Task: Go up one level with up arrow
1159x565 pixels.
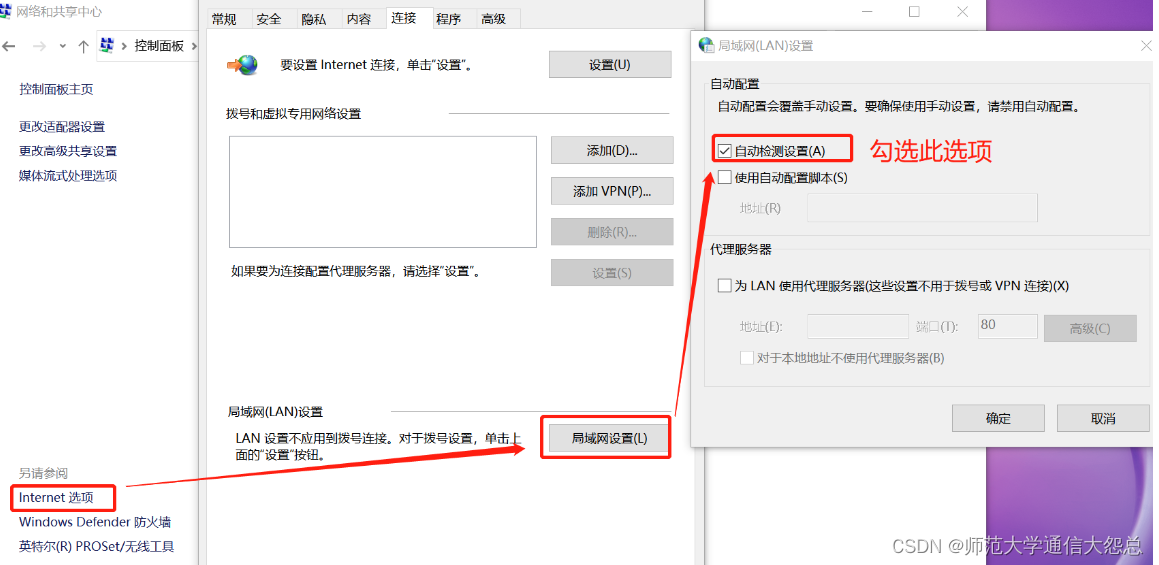Action: pyautogui.click(x=84, y=47)
